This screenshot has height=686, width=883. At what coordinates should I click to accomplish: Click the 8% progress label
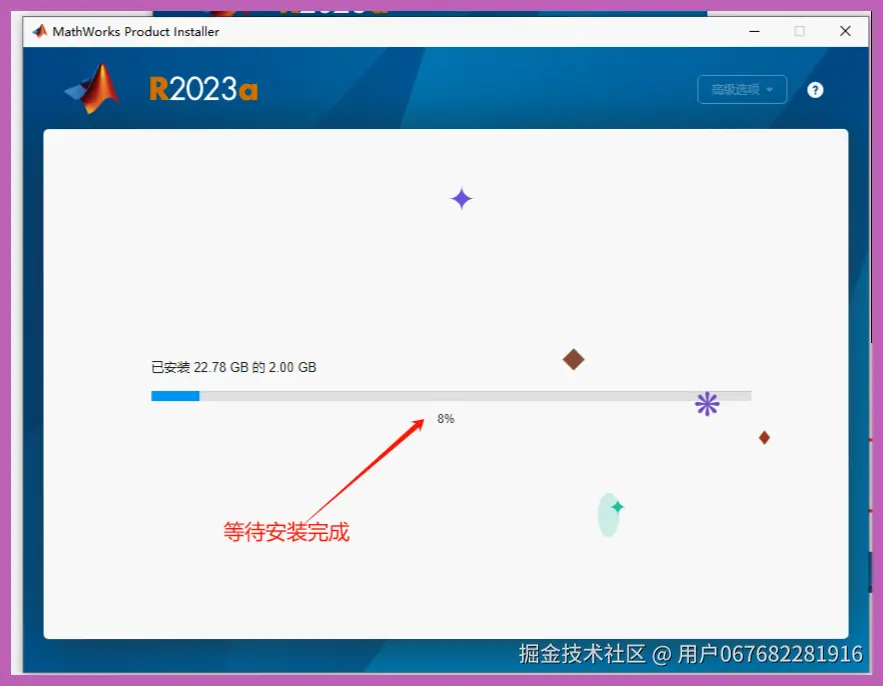[445, 418]
